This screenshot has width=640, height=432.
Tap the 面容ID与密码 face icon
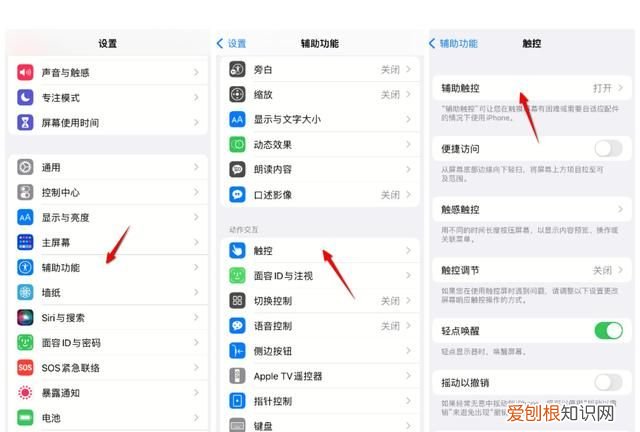pyautogui.click(x=25, y=343)
